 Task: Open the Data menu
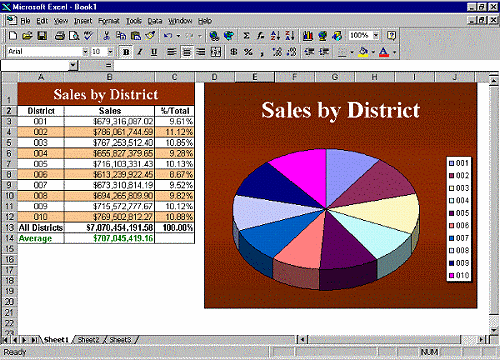pyautogui.click(x=155, y=21)
